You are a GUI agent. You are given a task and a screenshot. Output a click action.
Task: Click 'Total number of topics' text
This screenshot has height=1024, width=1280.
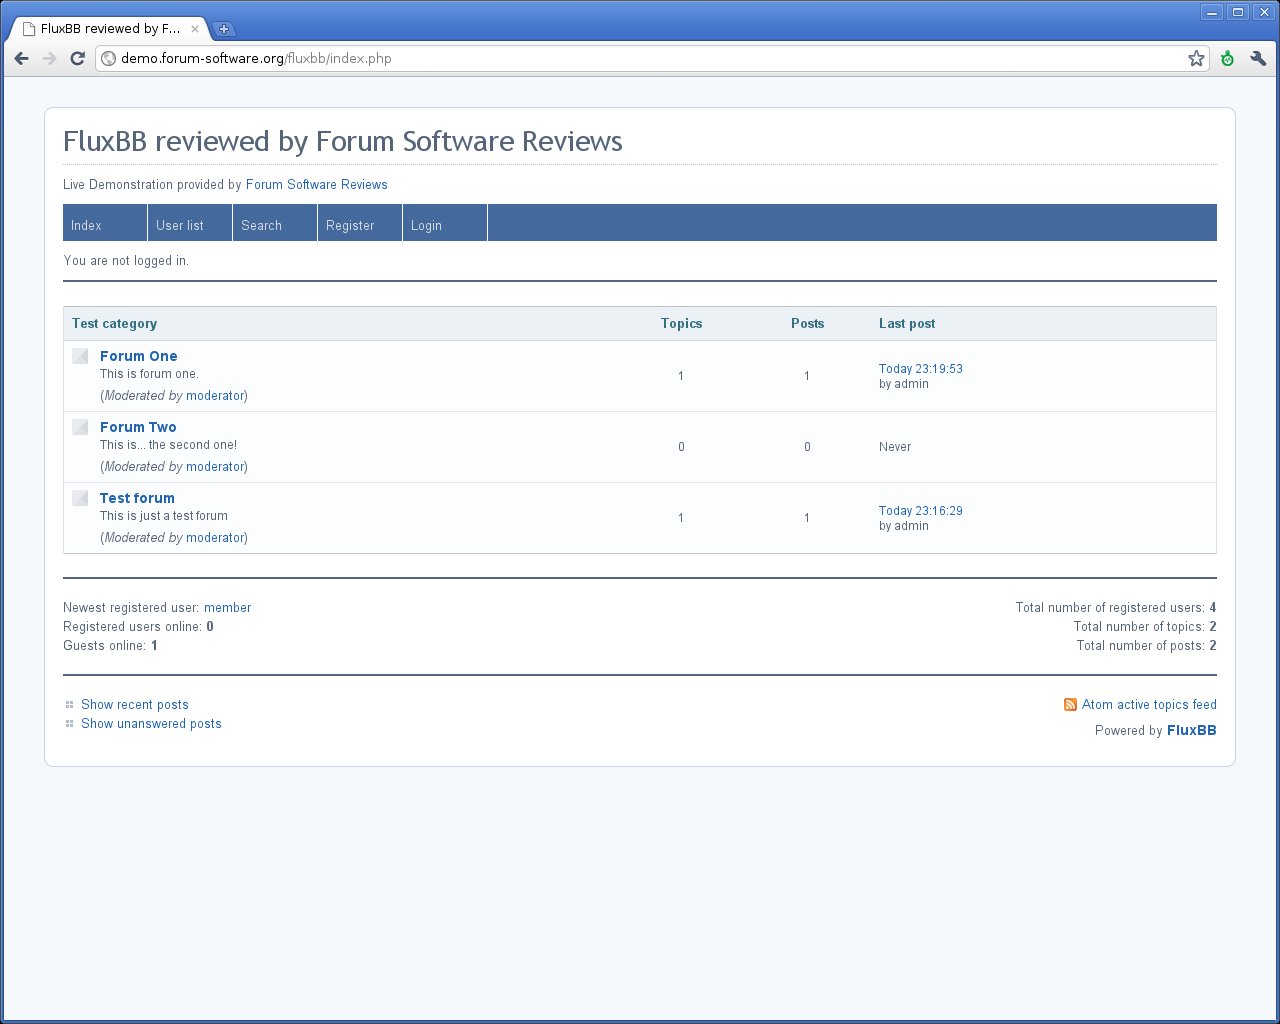pyautogui.click(x=1139, y=627)
